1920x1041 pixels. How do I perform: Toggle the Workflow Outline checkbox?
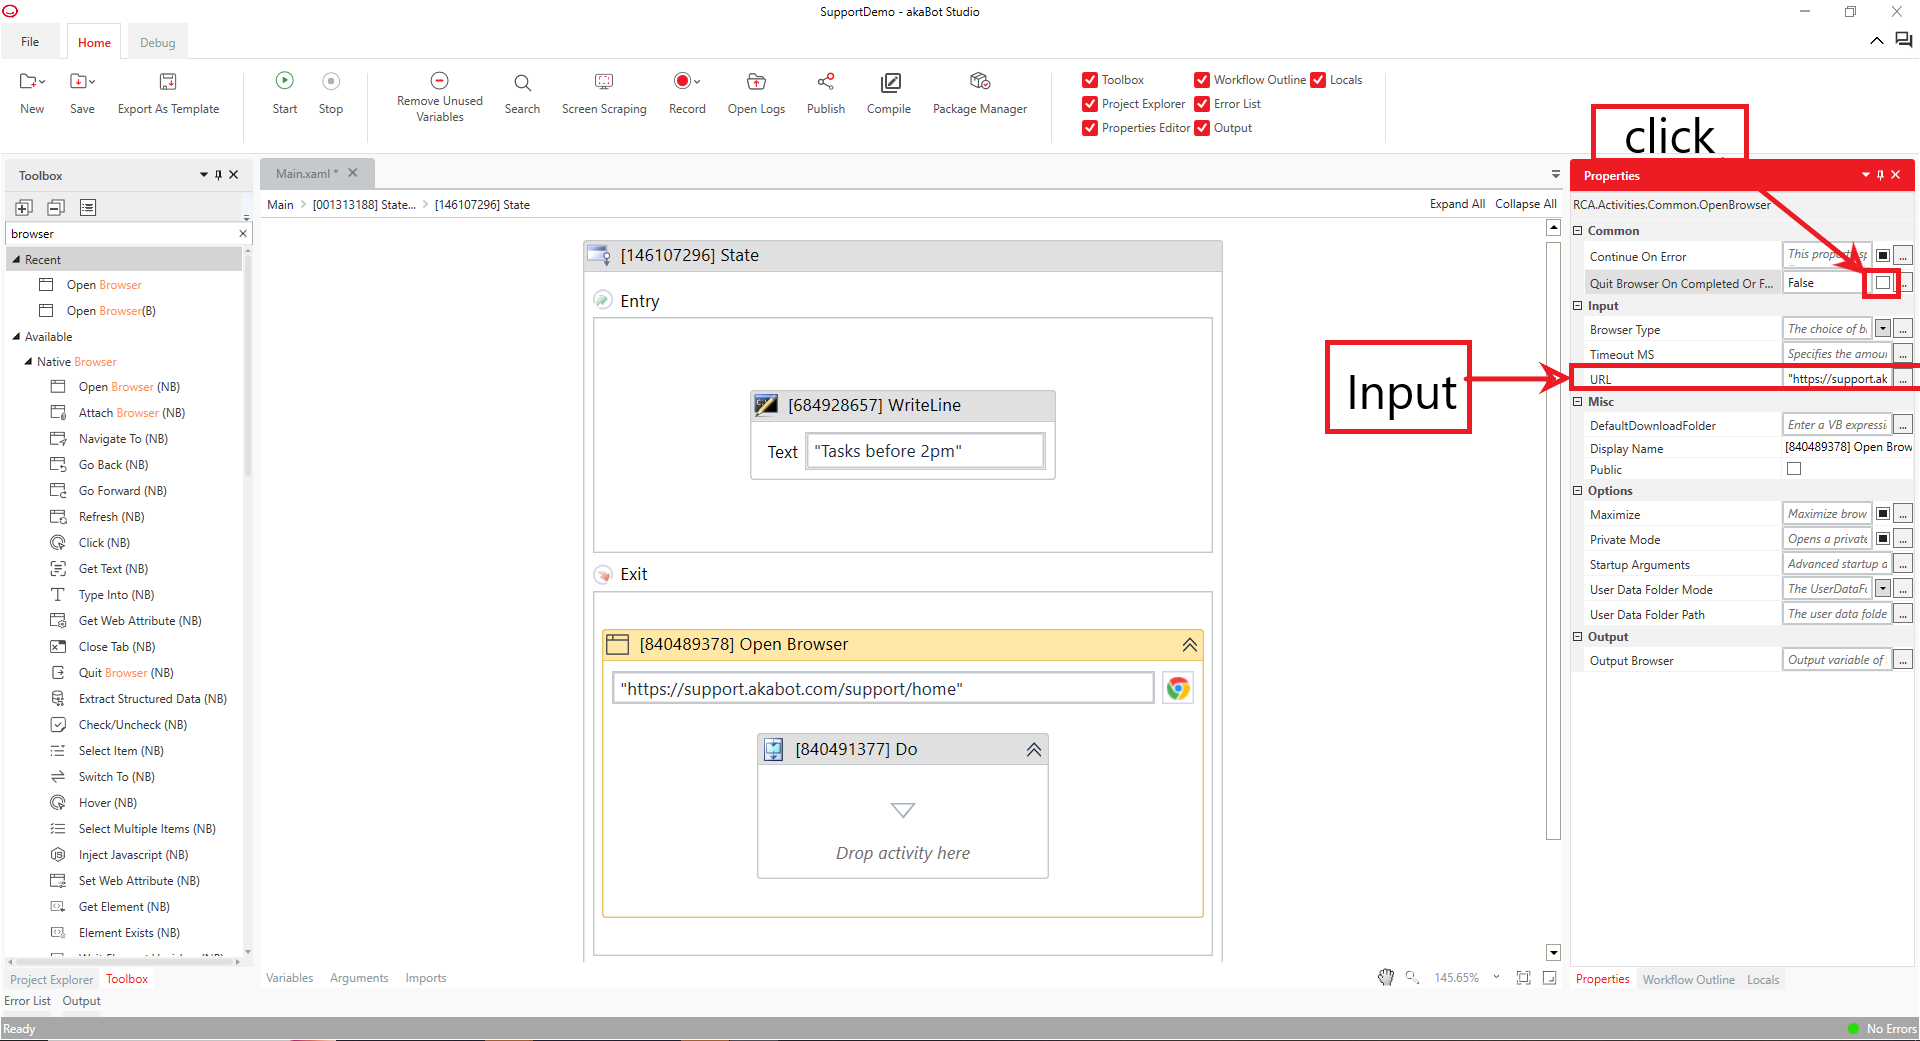1202,80
